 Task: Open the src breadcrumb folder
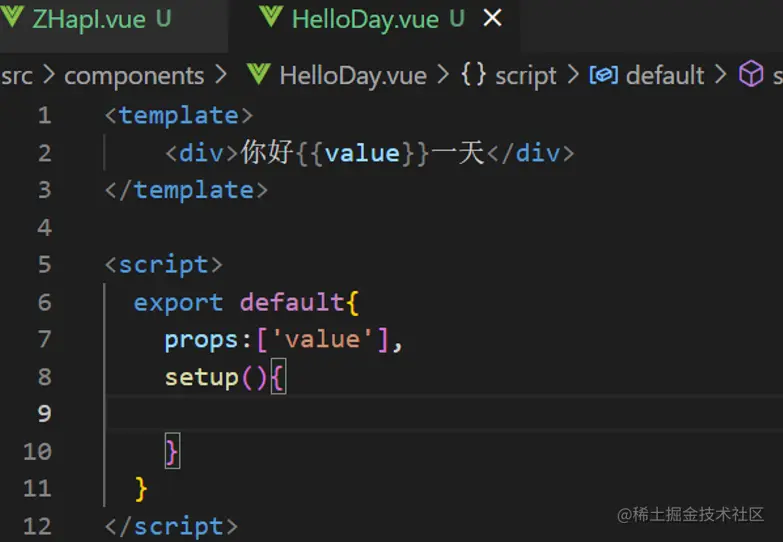click(x=17, y=76)
